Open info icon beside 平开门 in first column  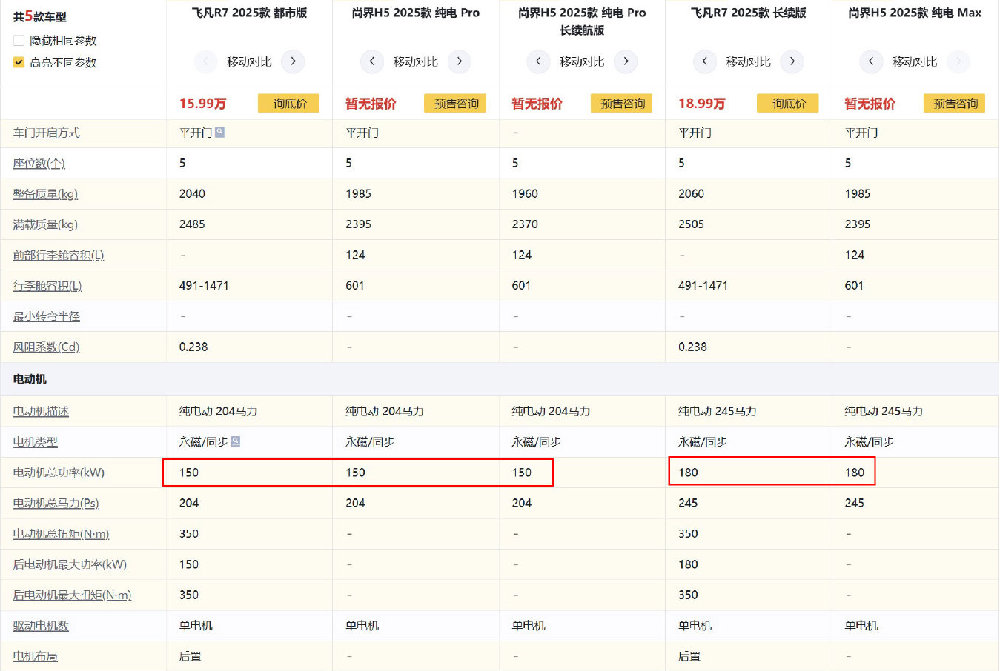(220, 132)
